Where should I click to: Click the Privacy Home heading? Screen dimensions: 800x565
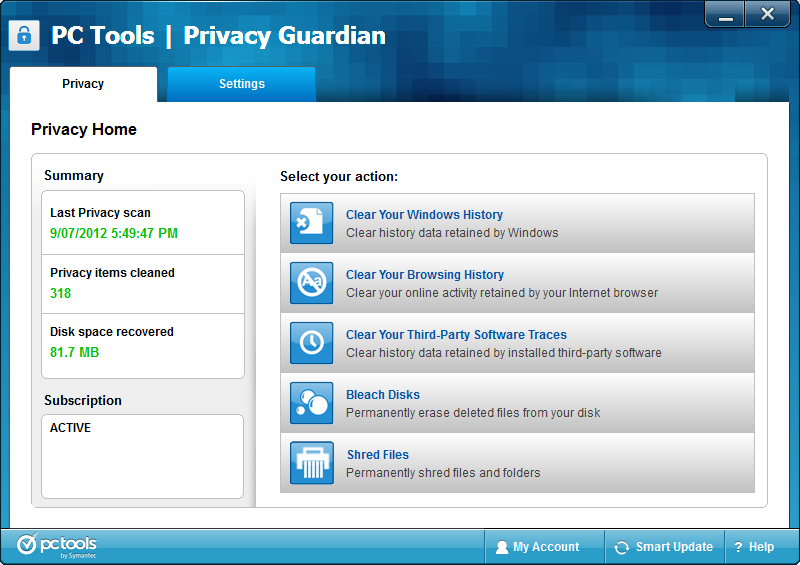pos(84,129)
